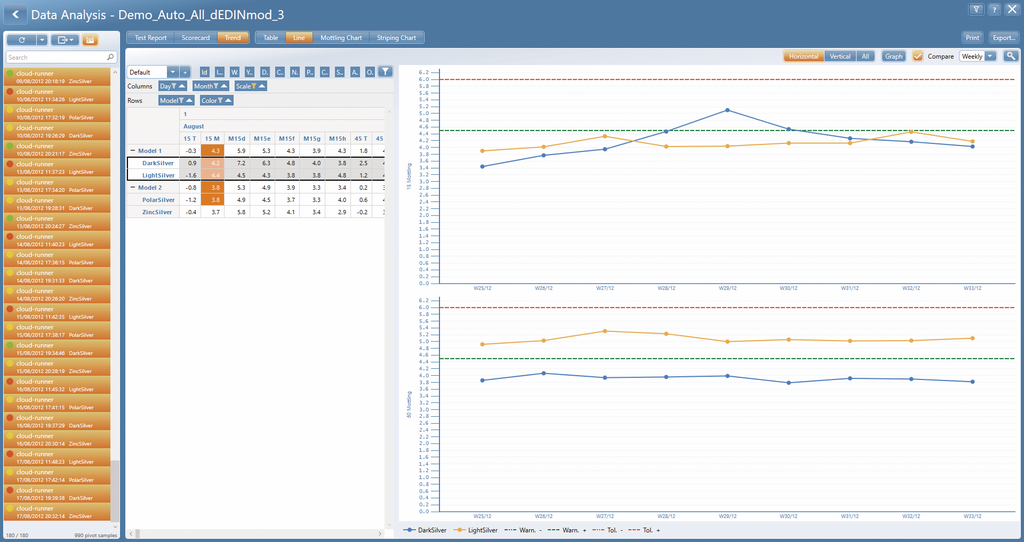The width and height of the screenshot is (1024, 542).
Task: Add the D.. field chip
Action: (x=264, y=72)
